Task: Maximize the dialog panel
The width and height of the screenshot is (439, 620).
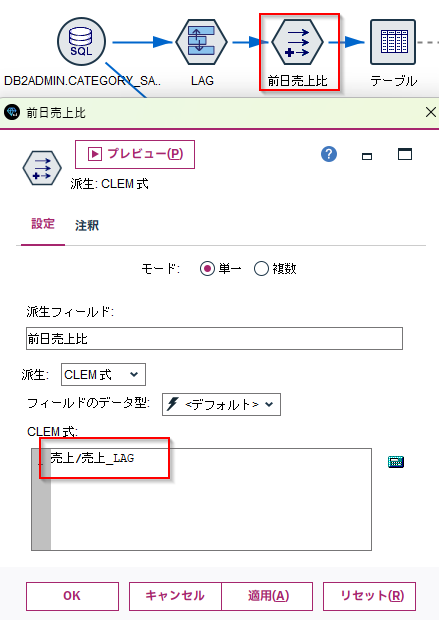Action: (405, 154)
